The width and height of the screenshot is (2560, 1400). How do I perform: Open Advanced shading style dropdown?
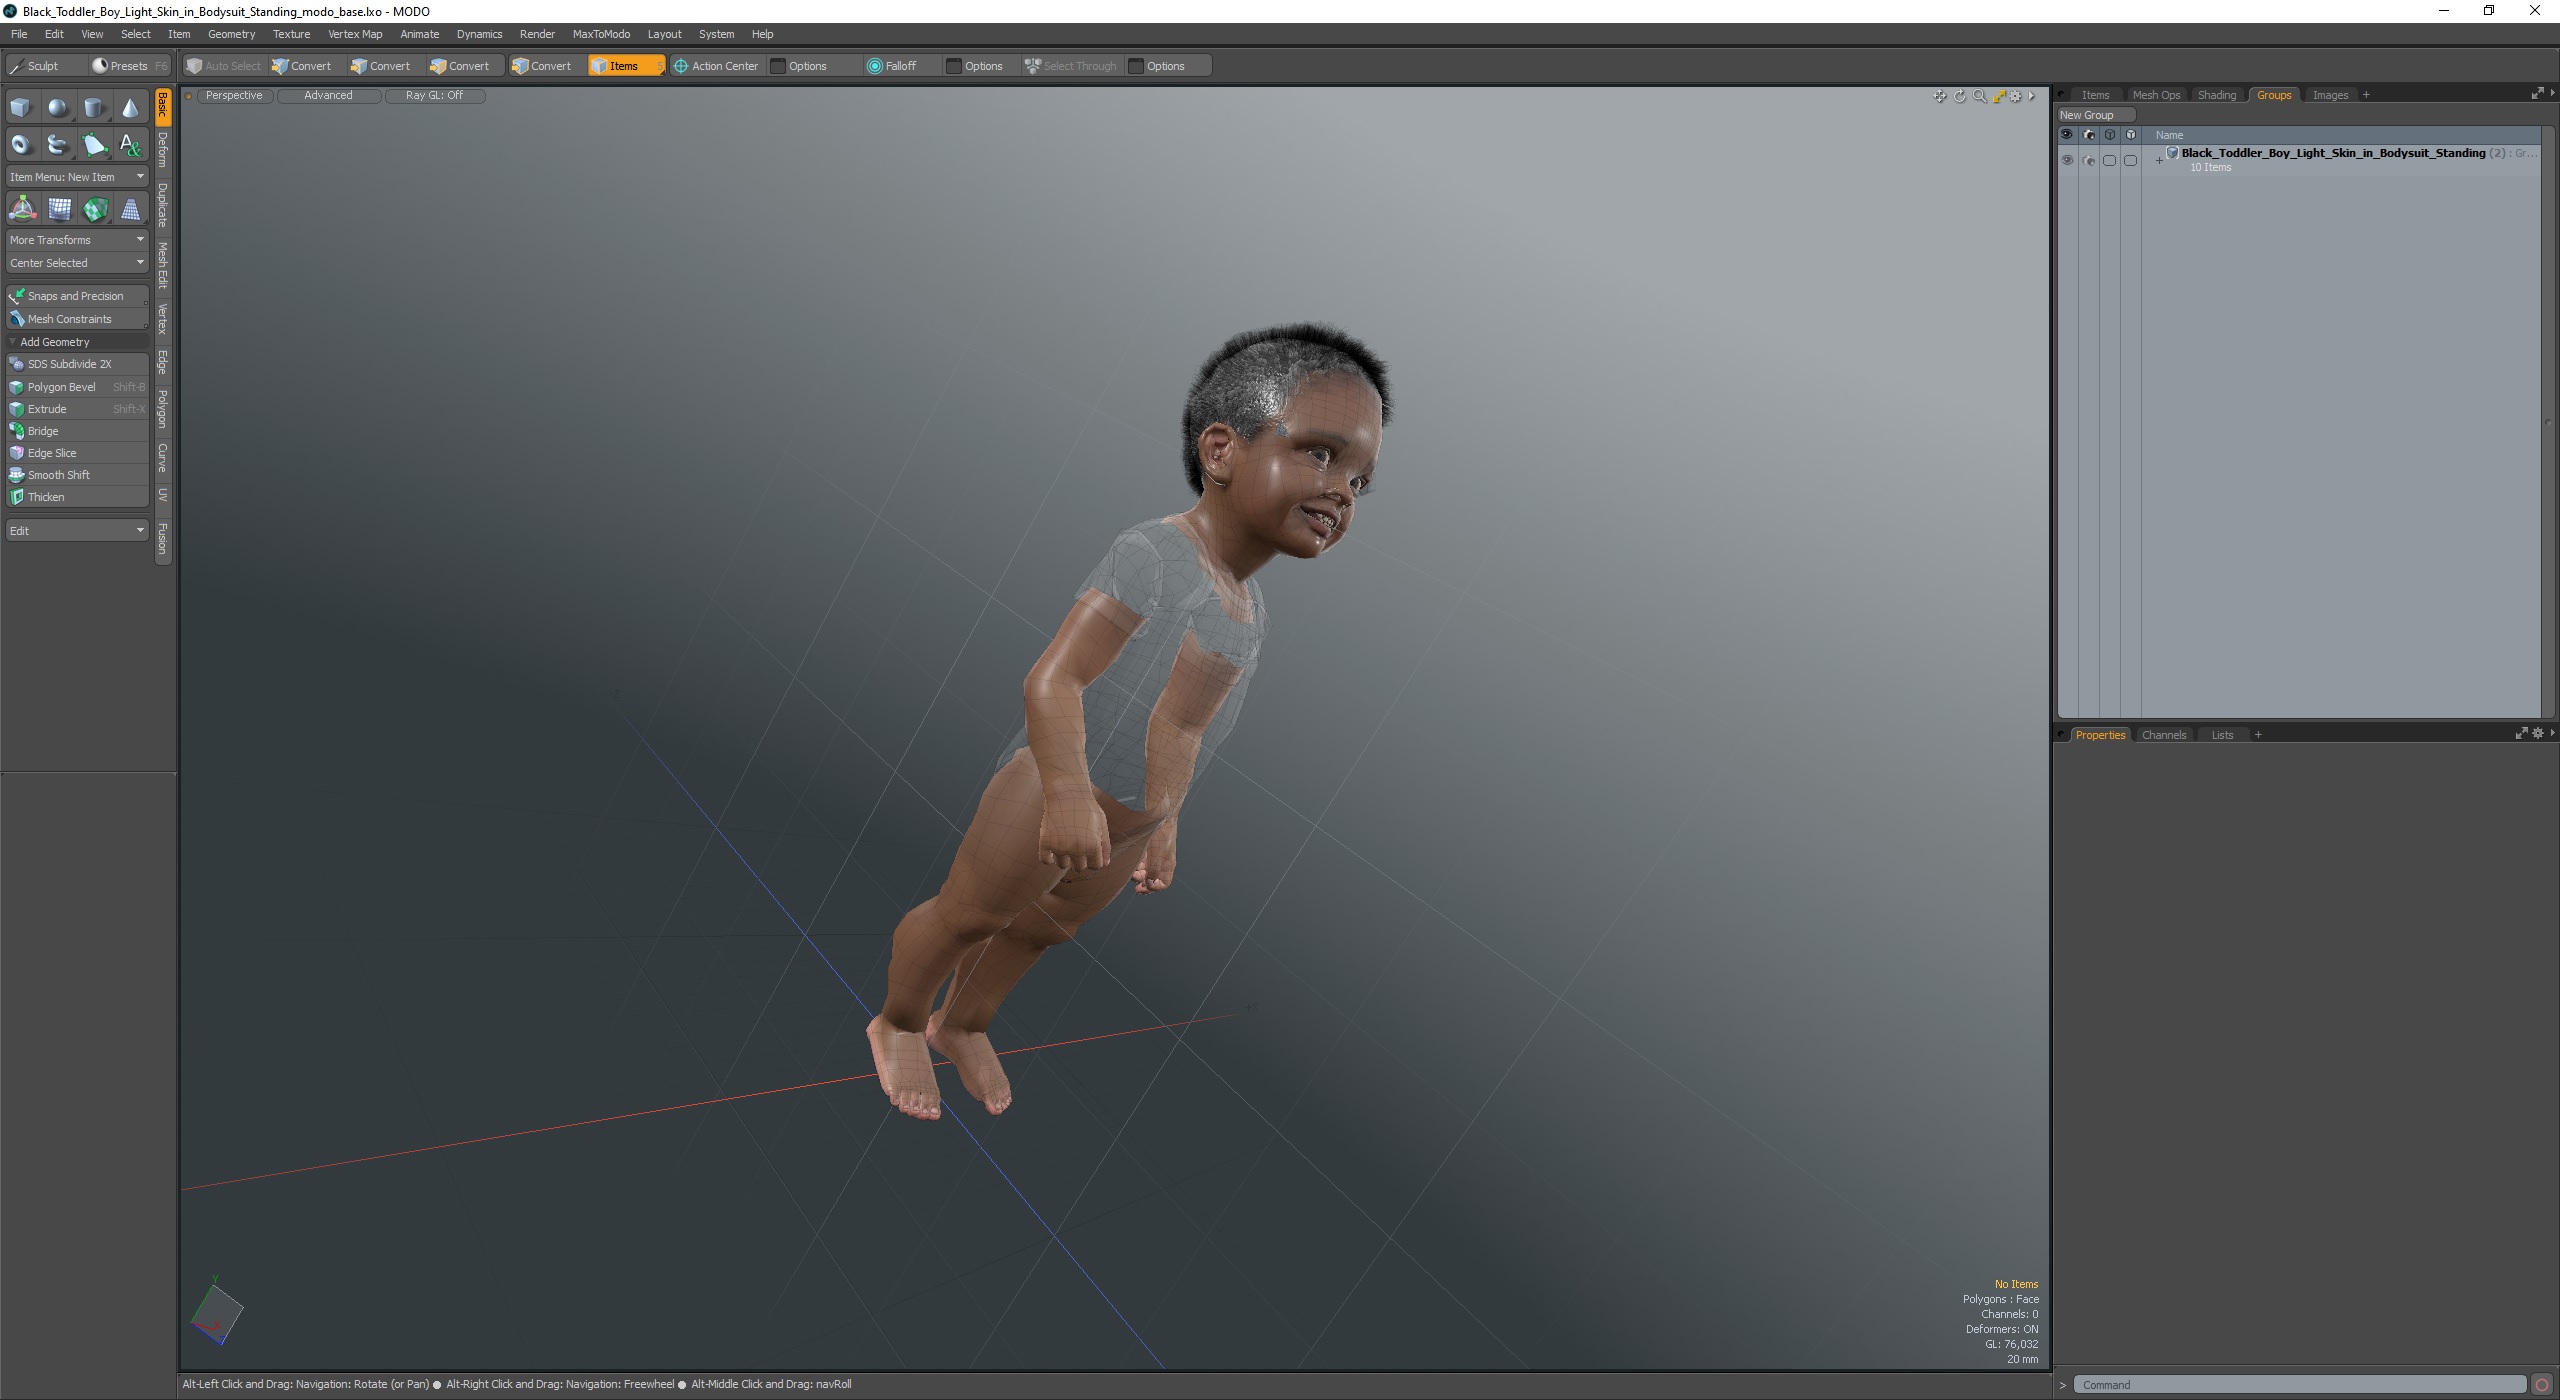pyautogui.click(x=328, y=96)
